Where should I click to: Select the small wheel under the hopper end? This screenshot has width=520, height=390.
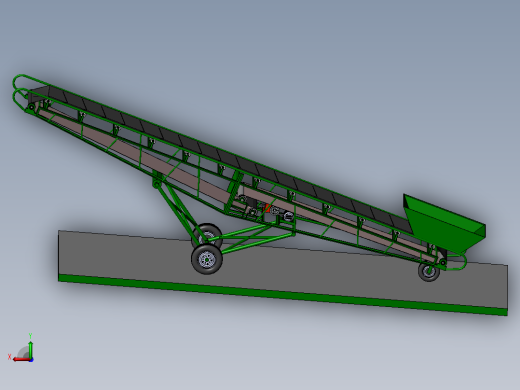click(x=429, y=272)
